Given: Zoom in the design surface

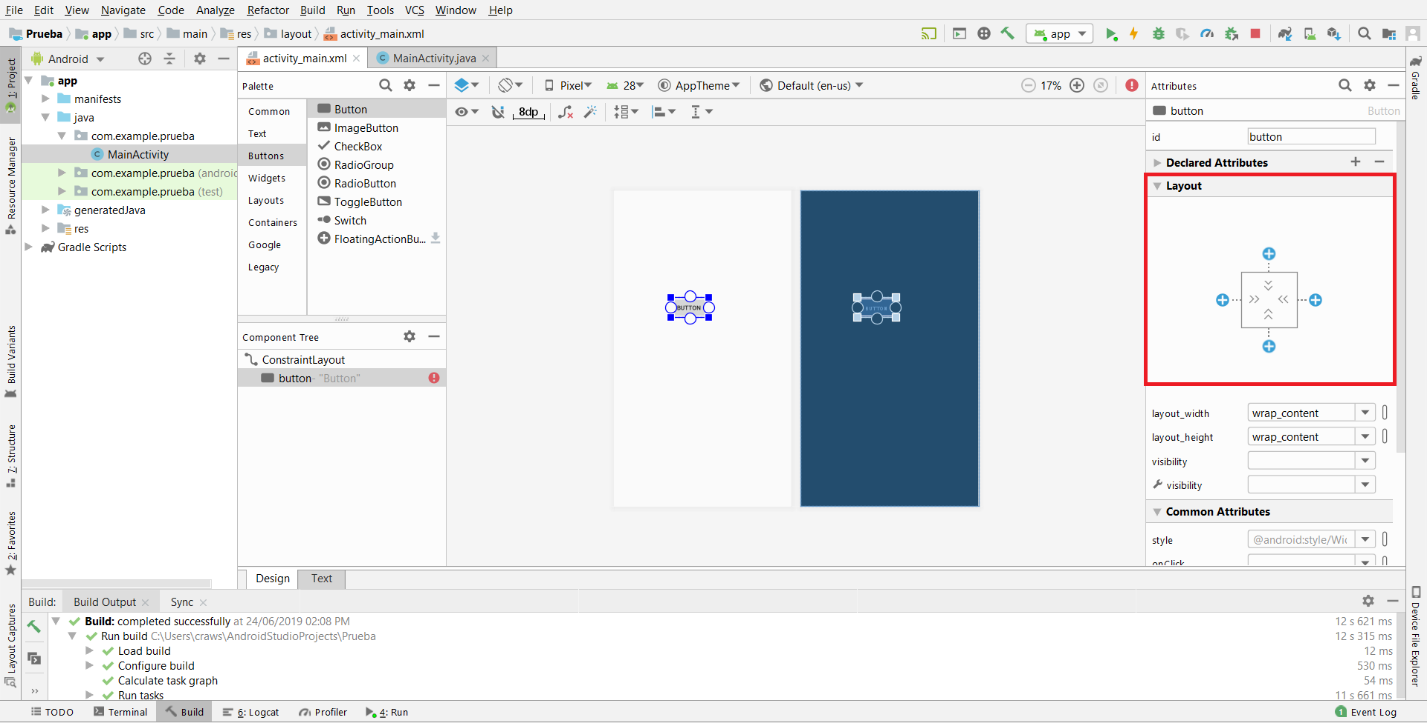Looking at the screenshot, I should [x=1077, y=85].
